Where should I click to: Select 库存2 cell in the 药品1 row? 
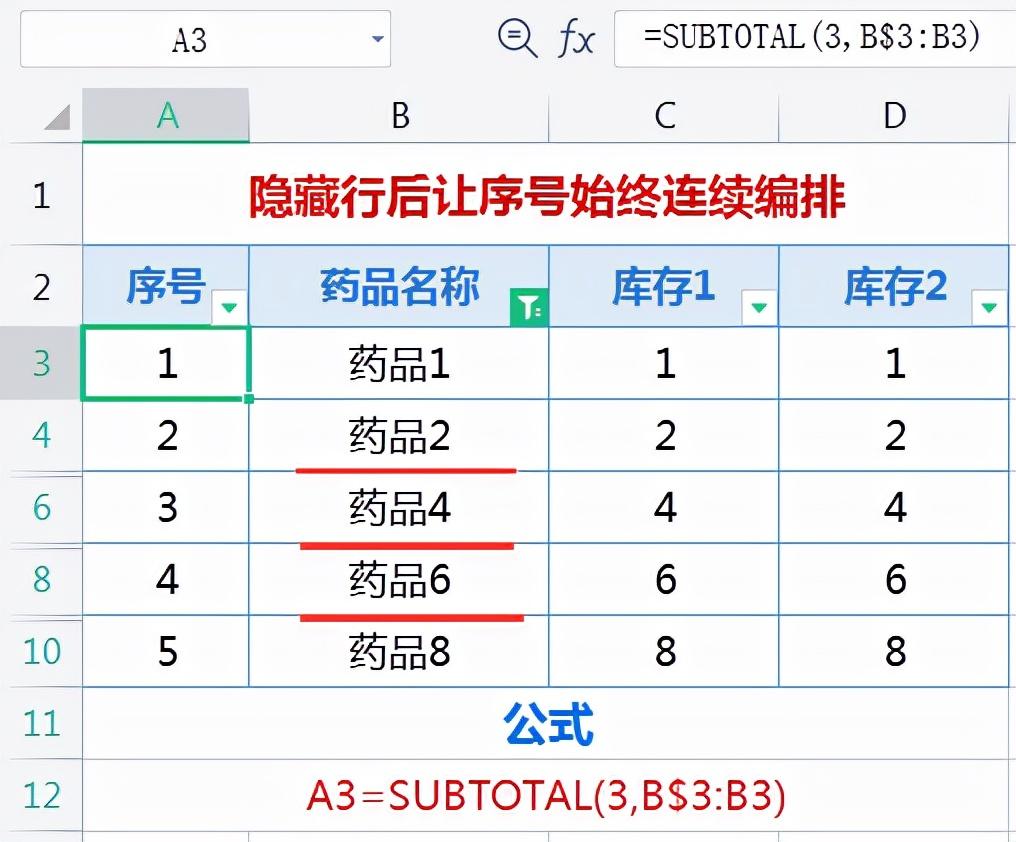pyautogui.click(x=894, y=363)
